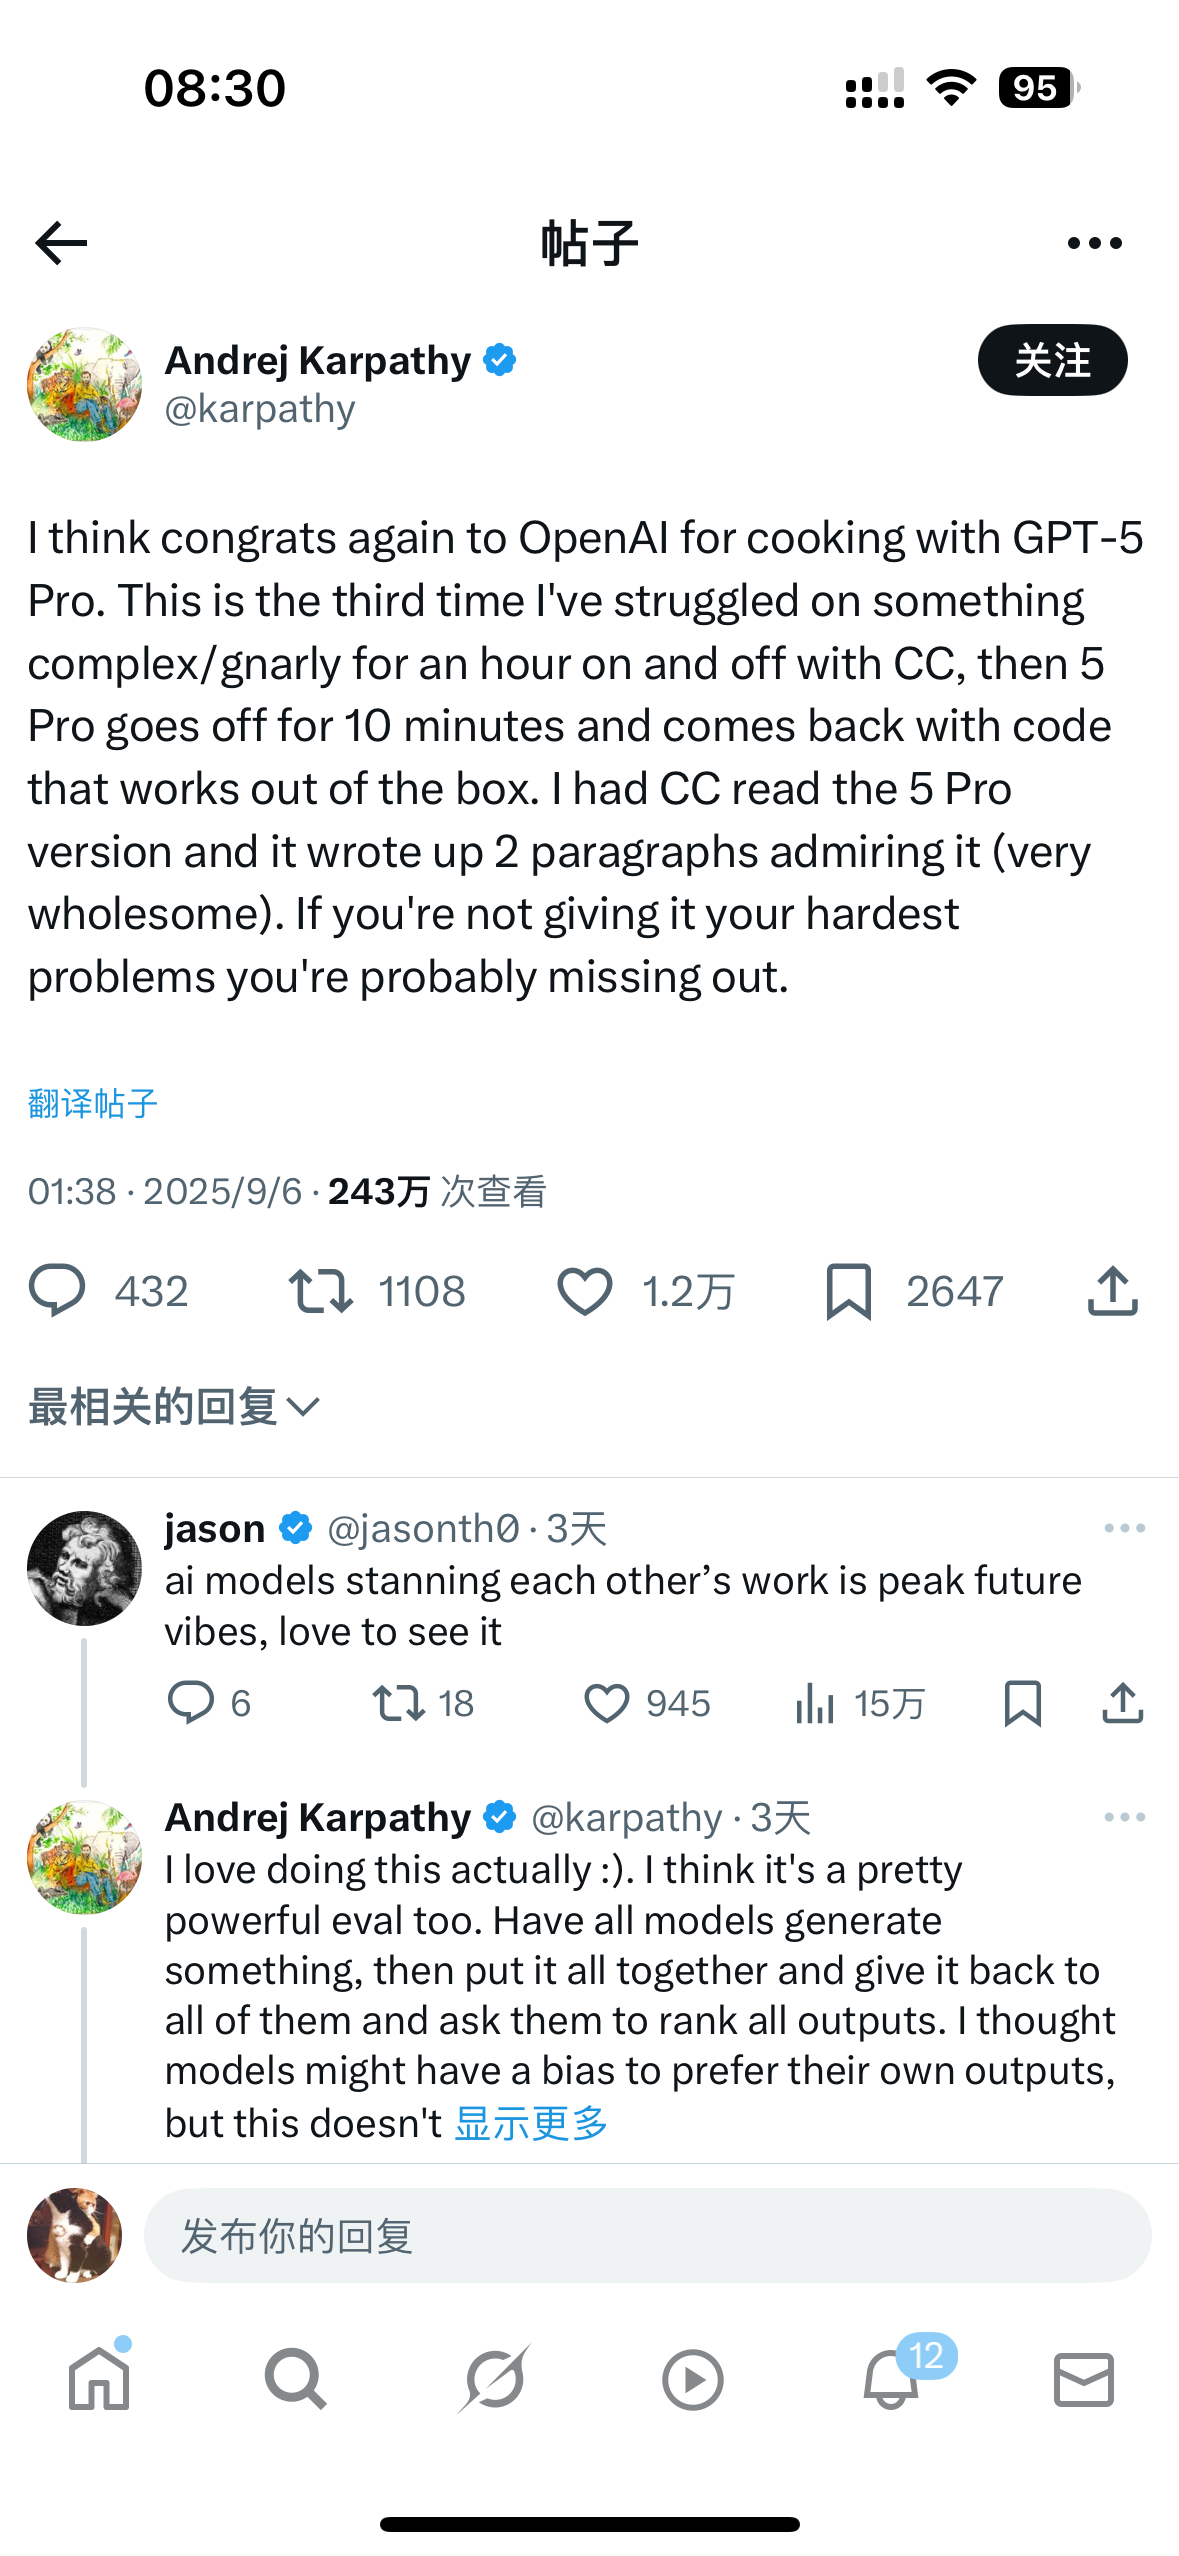The width and height of the screenshot is (1179, 2556).
Task: Open the Messages envelope icon
Action: point(1084,2379)
